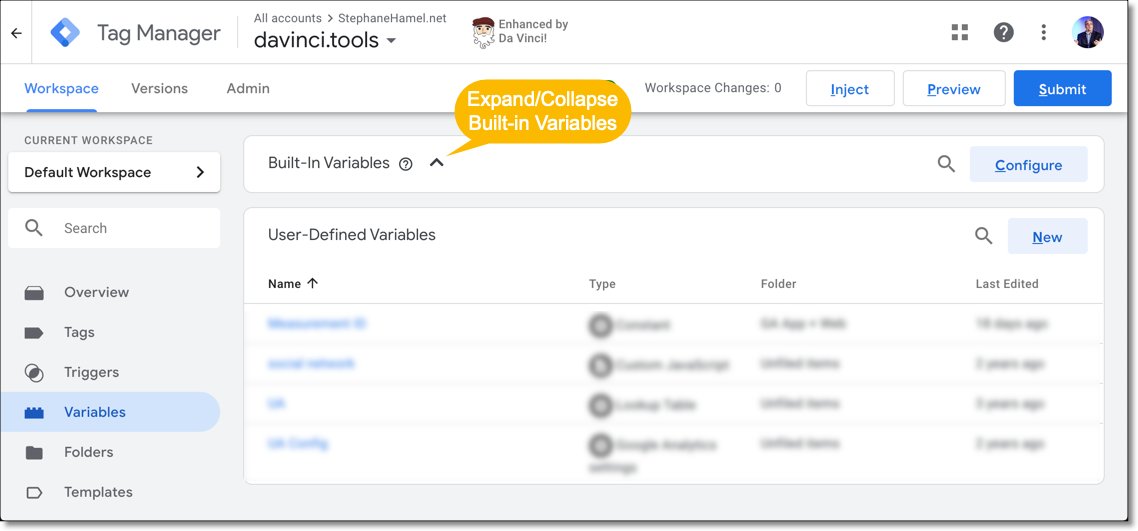Click the Tag Manager logo icon
The image size is (1138, 531).
point(65,33)
